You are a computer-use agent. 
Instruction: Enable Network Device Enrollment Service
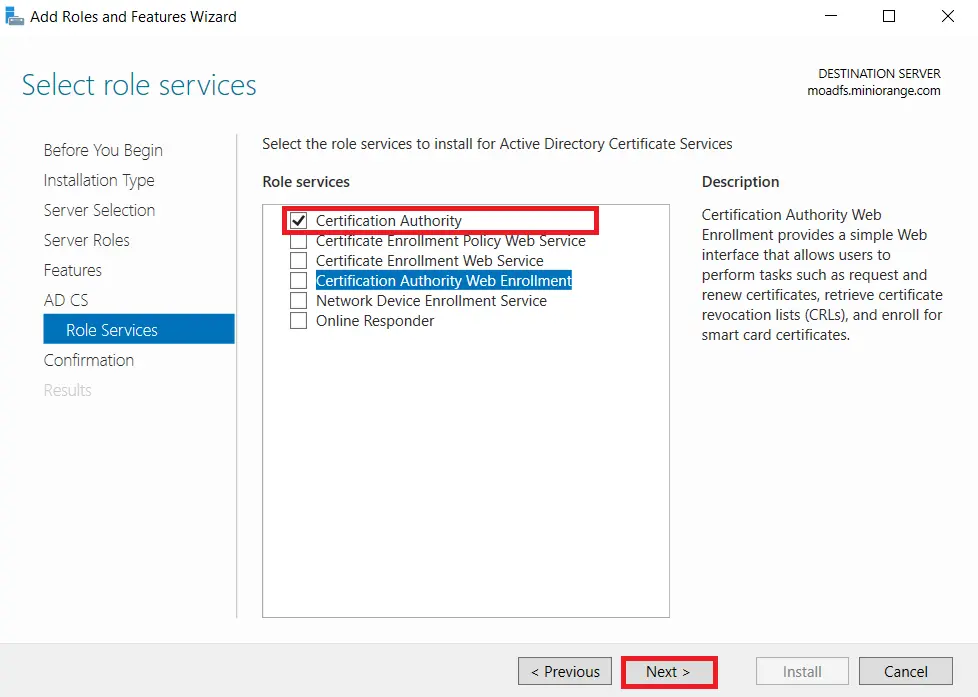pos(297,301)
